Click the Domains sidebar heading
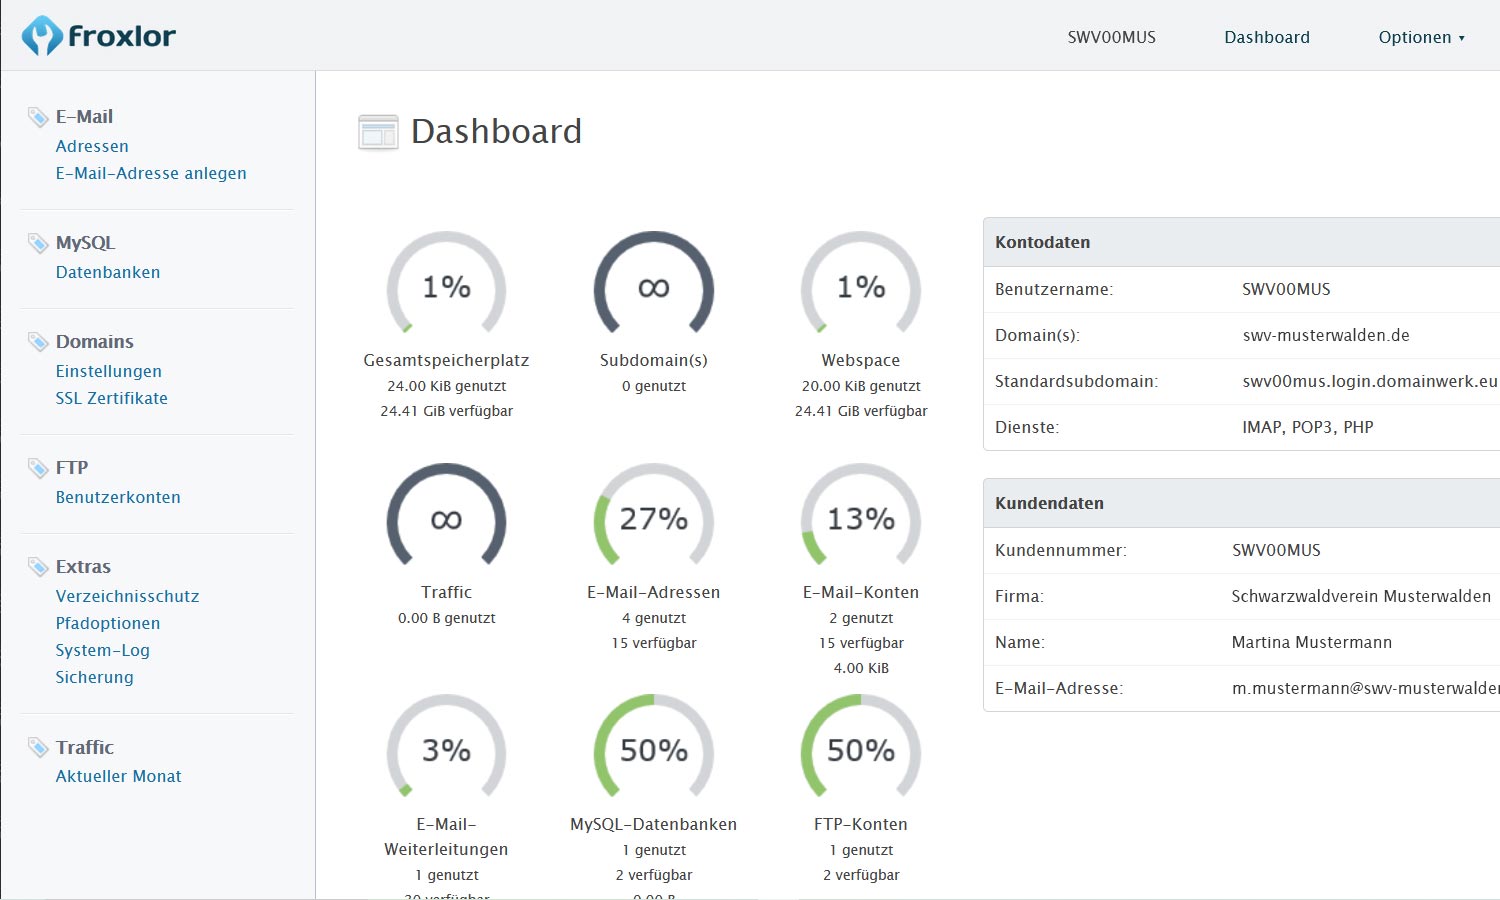Image resolution: width=1500 pixels, height=900 pixels. coord(95,342)
